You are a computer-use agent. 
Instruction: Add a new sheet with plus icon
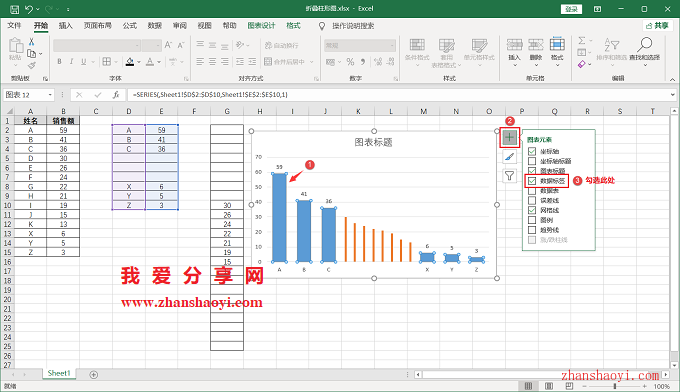tap(94, 374)
